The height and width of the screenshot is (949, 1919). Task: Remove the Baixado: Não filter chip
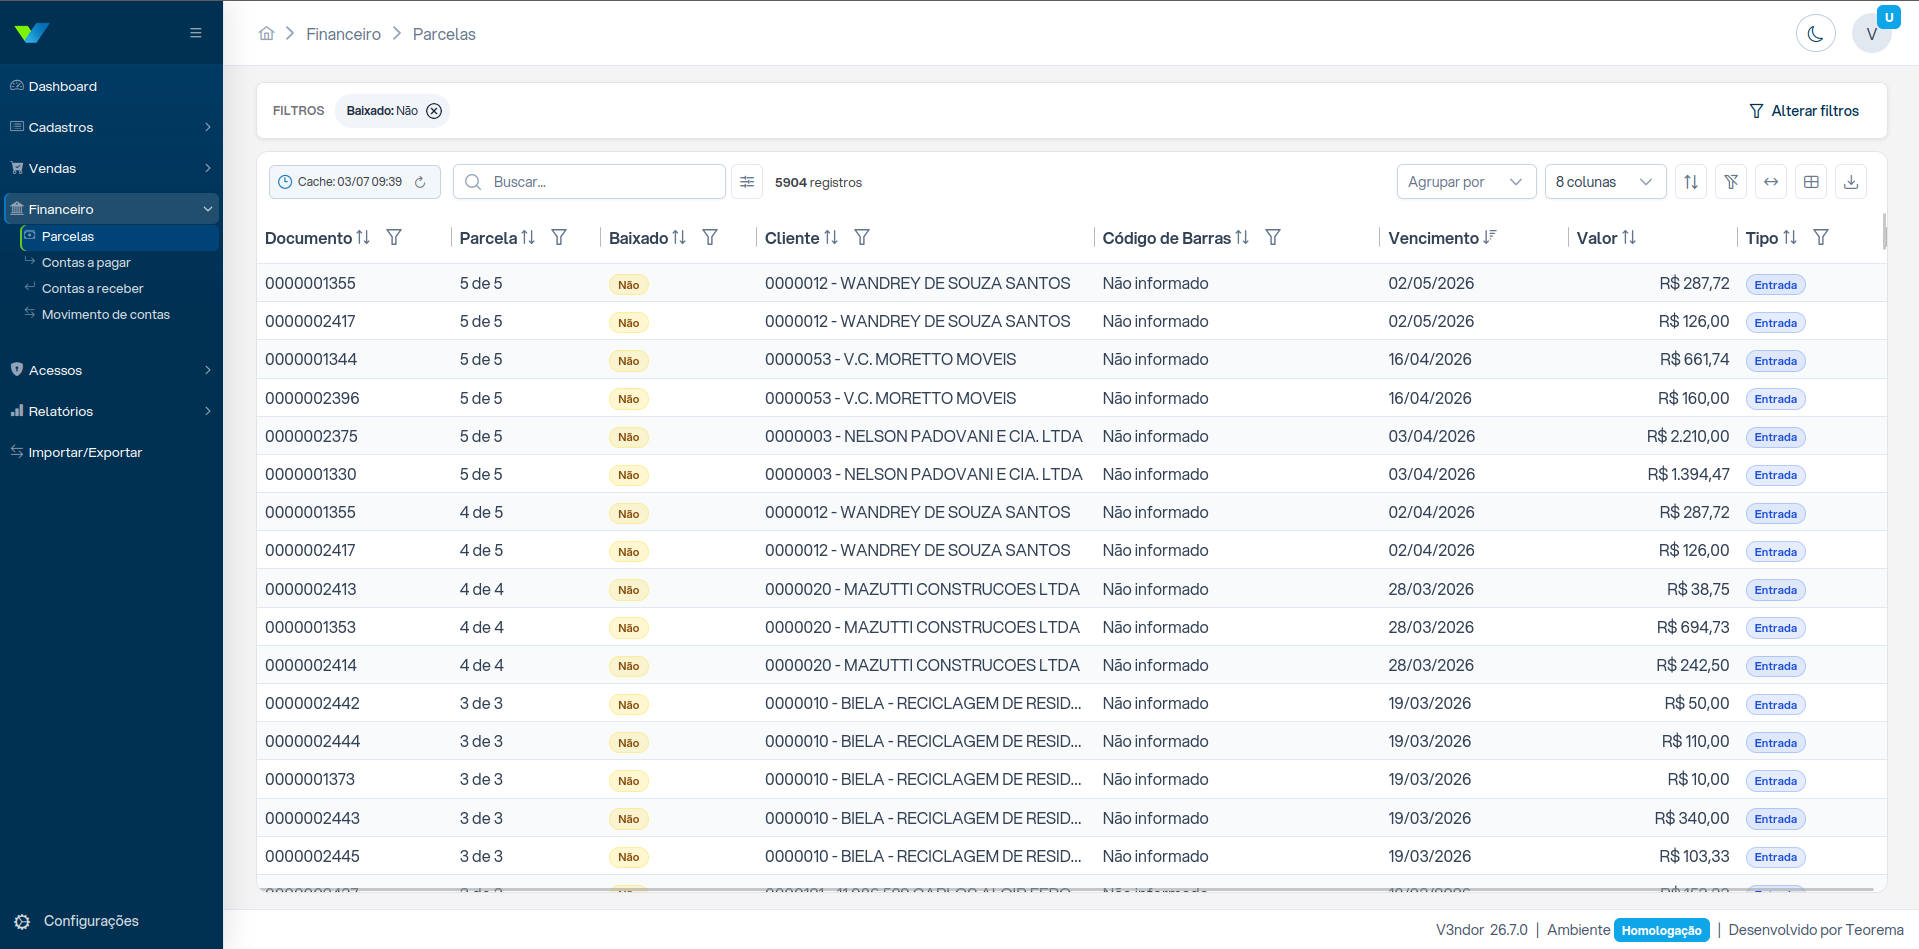pos(434,111)
